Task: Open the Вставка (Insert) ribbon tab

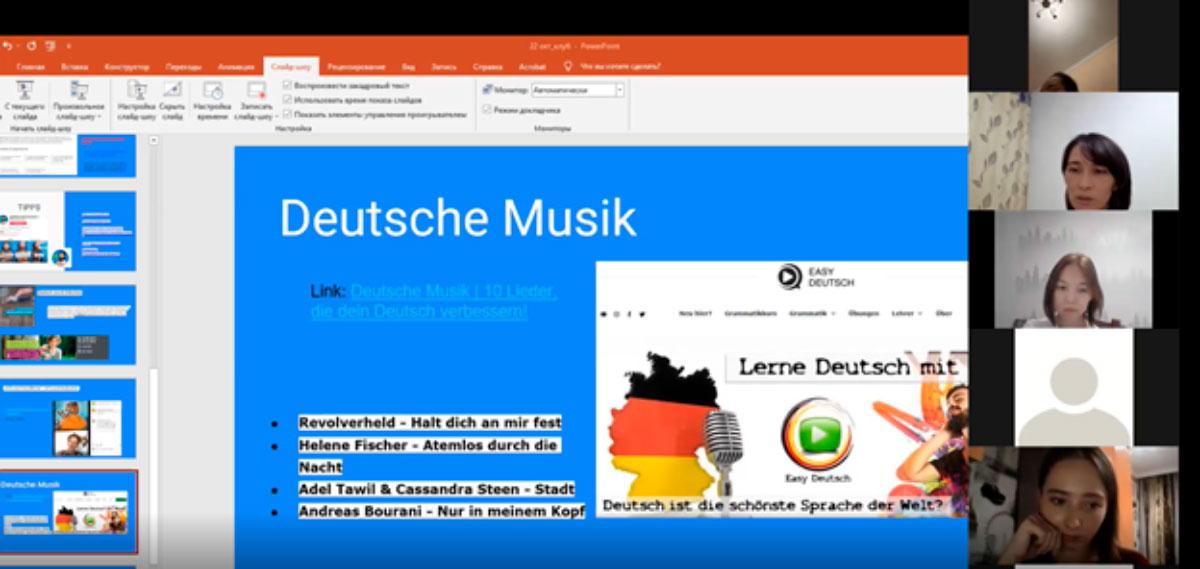Action: pyautogui.click(x=75, y=67)
